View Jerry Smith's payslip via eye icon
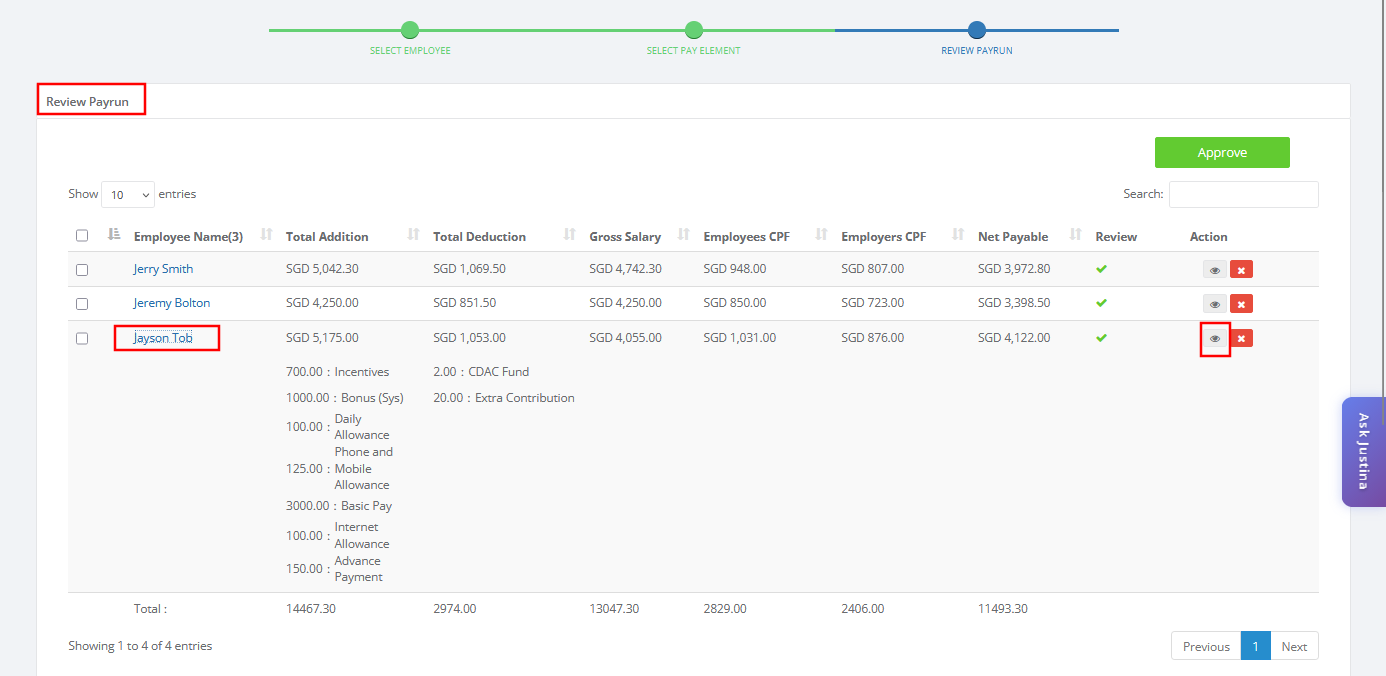Screen dimensions: 1386x676 pyautogui.click(x=1214, y=269)
